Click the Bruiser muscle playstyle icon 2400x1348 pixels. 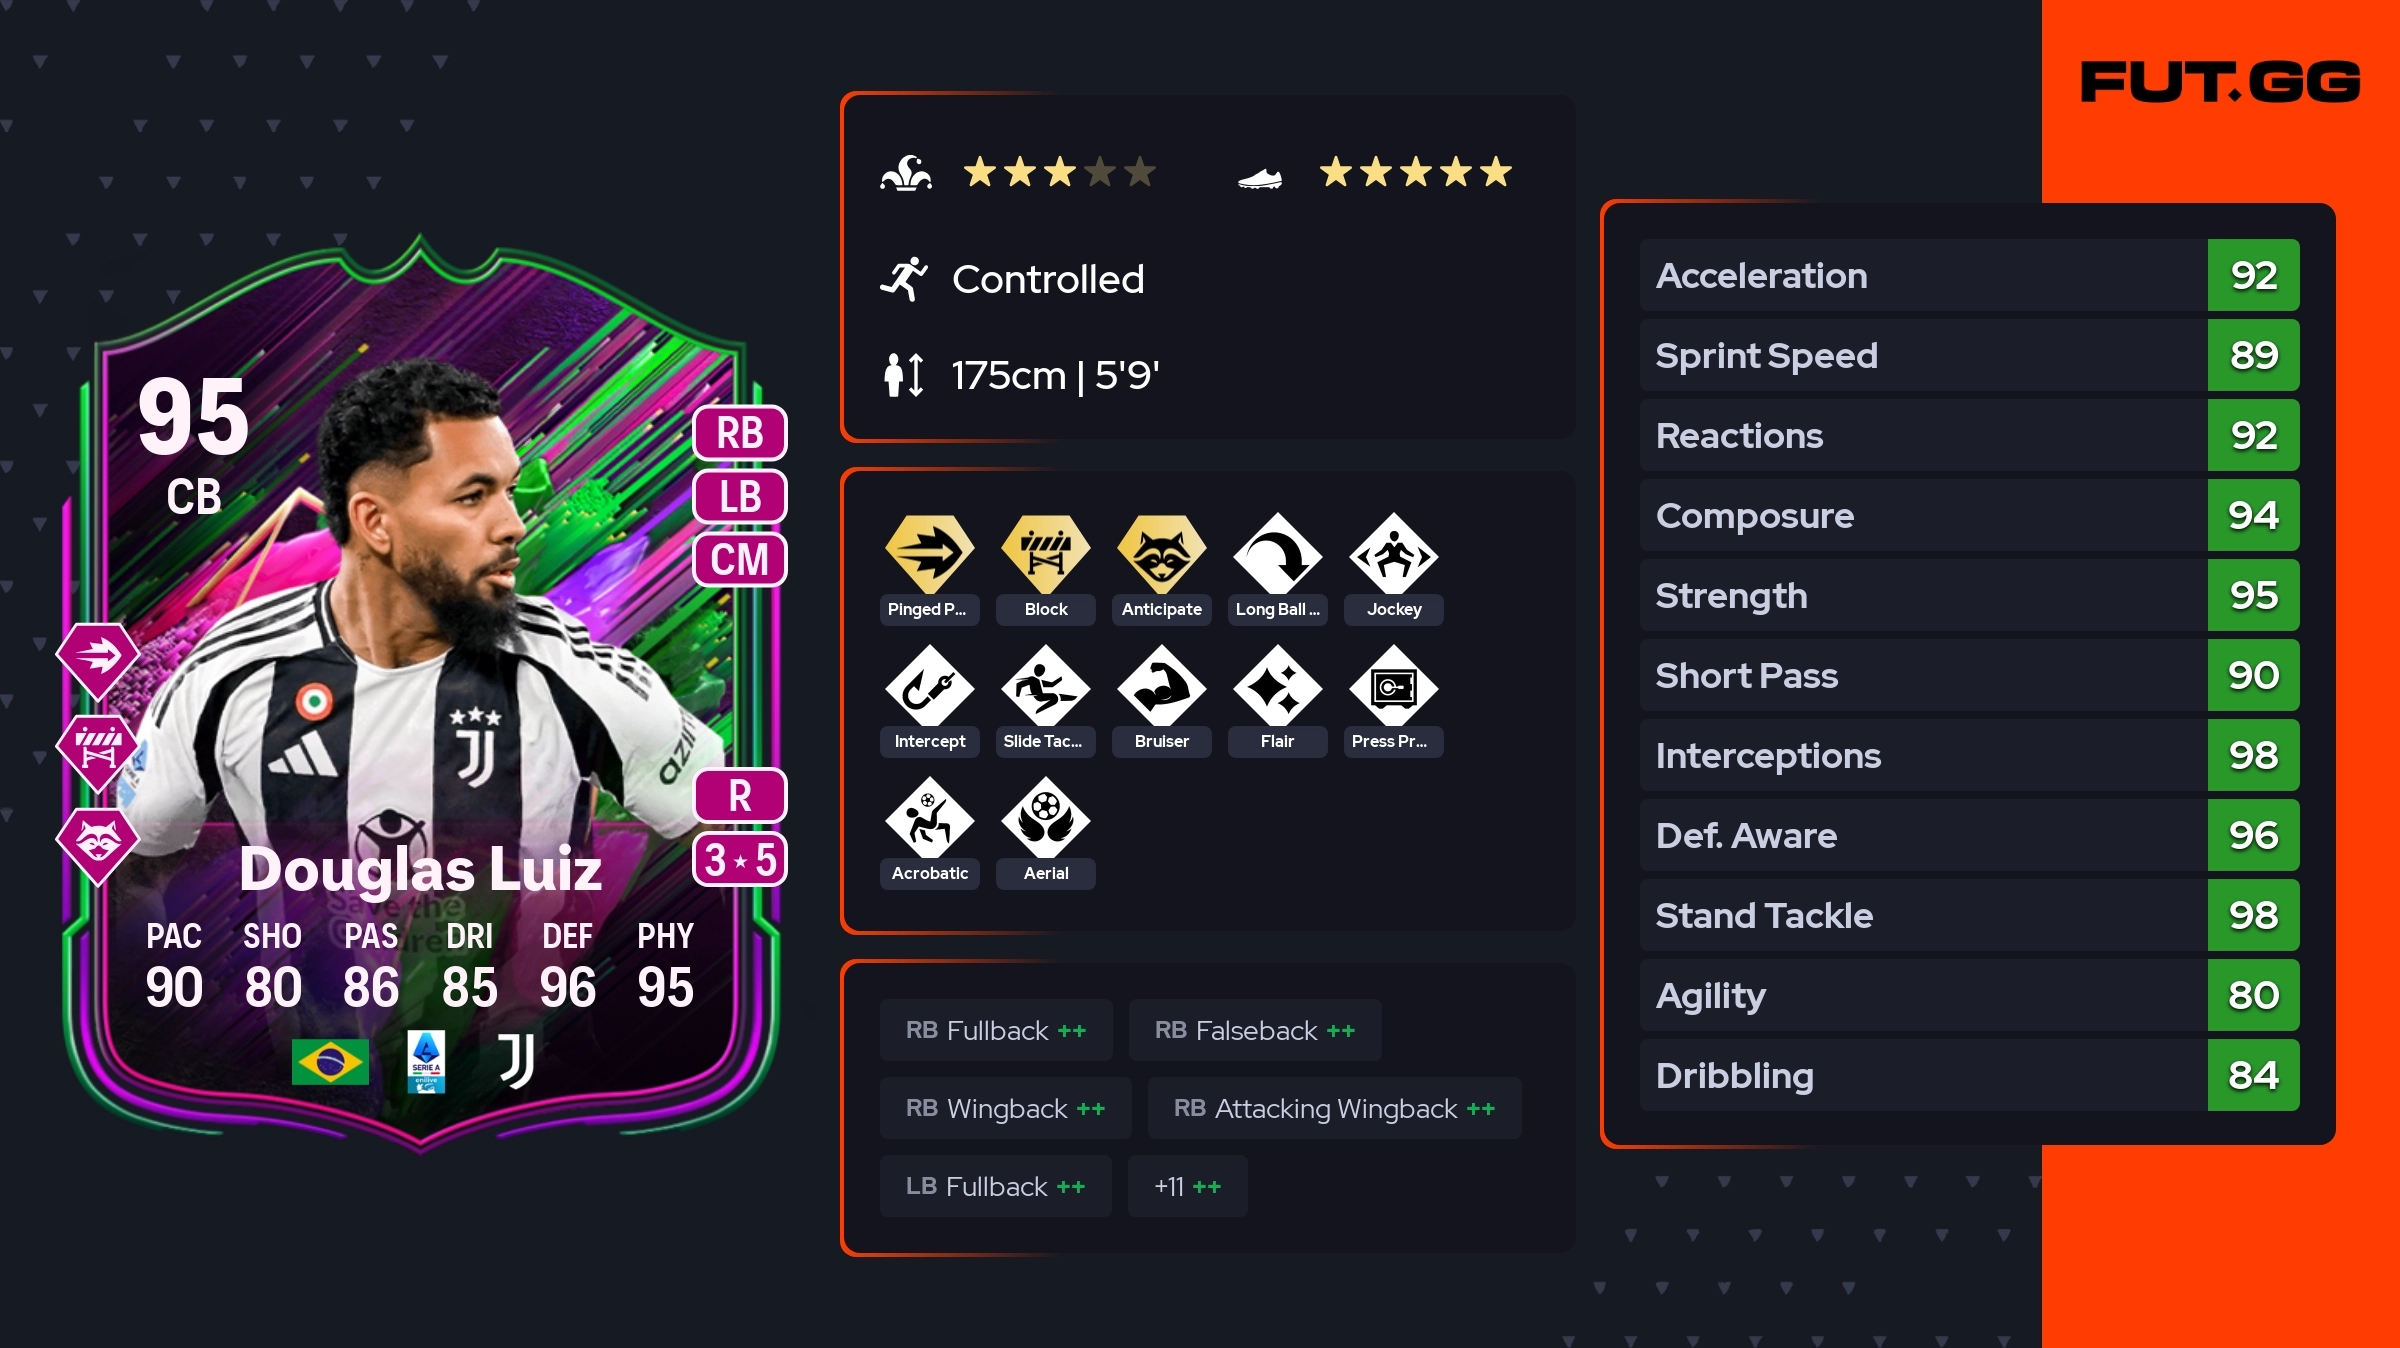coord(1162,685)
